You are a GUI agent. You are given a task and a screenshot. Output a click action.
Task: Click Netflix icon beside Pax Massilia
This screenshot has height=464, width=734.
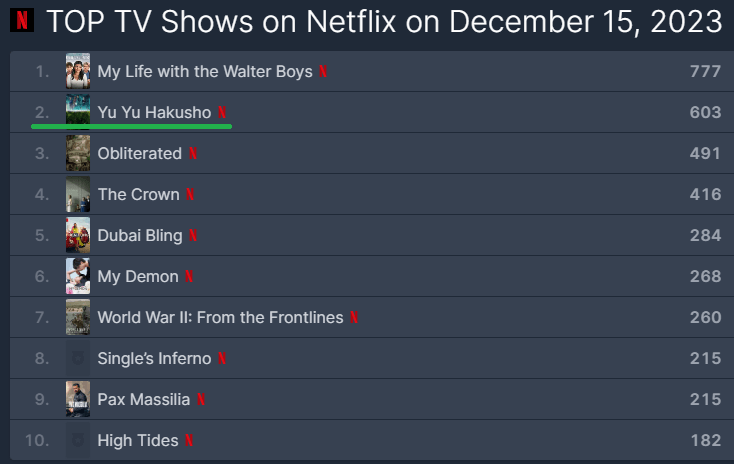click(x=201, y=400)
